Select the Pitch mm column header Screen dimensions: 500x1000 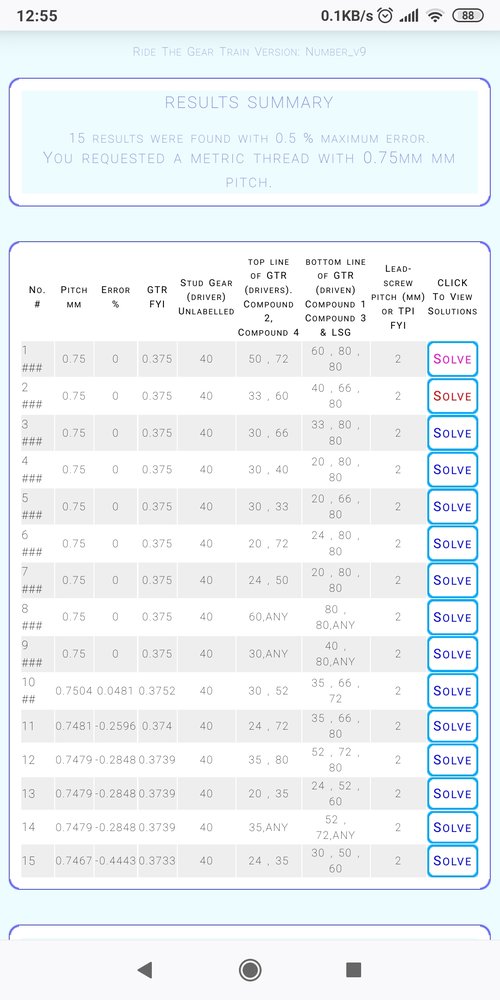(x=74, y=297)
